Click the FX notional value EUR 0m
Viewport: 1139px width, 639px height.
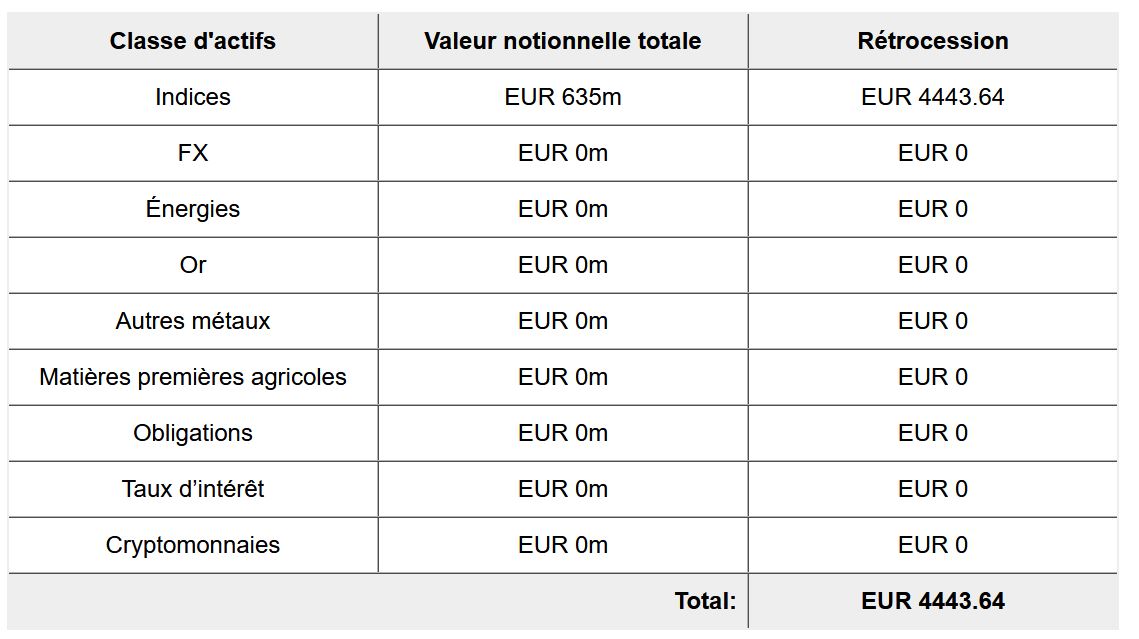pos(562,153)
